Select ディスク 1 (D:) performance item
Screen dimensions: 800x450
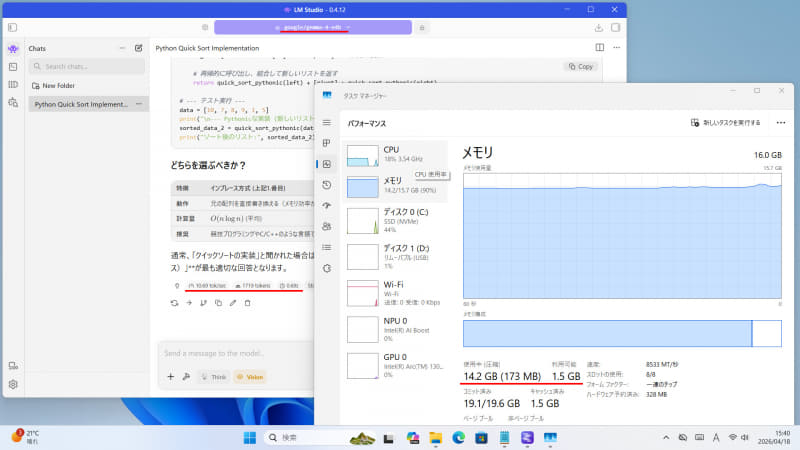(x=396, y=257)
